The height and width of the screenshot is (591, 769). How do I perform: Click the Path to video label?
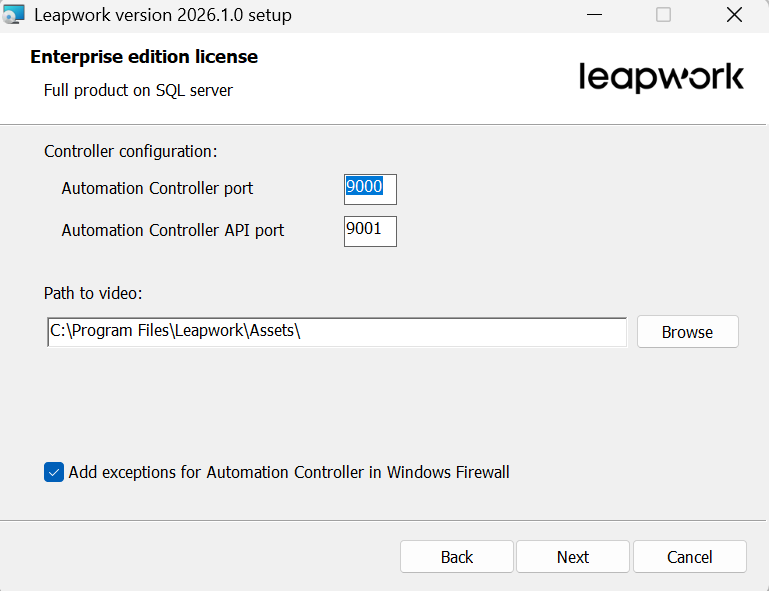click(x=93, y=293)
